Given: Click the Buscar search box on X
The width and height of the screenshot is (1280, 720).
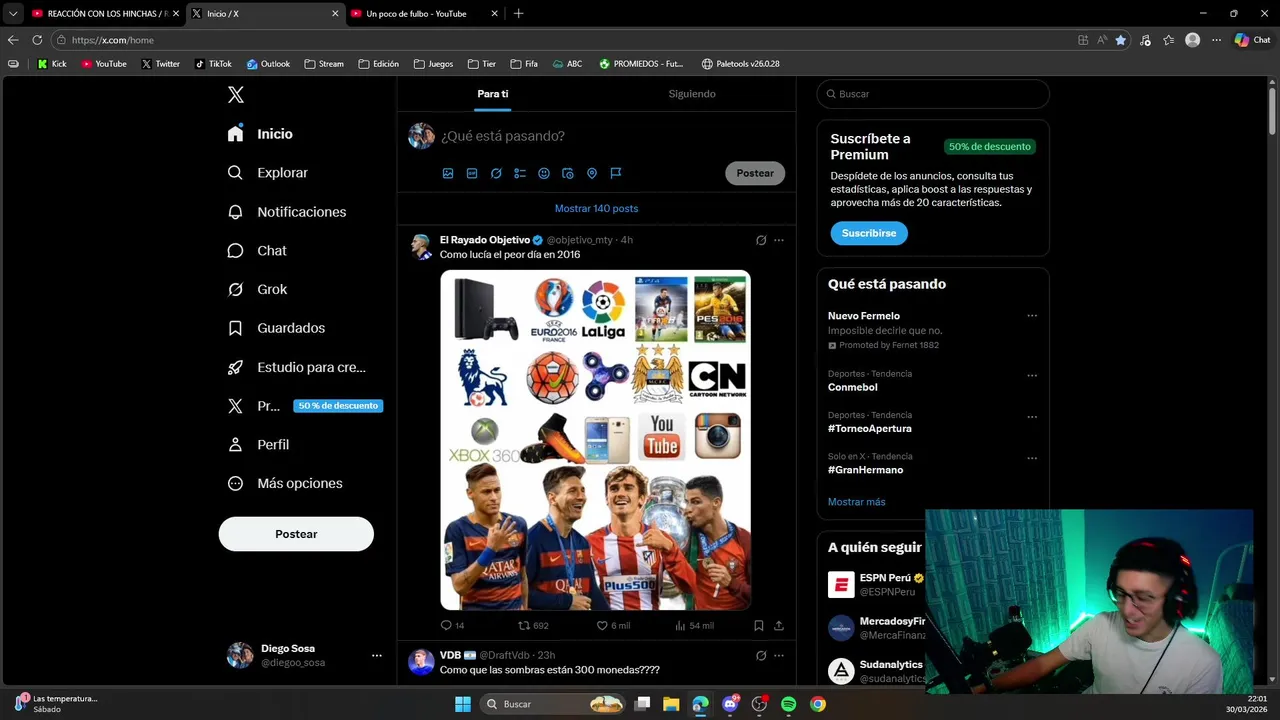Looking at the screenshot, I should point(933,94).
